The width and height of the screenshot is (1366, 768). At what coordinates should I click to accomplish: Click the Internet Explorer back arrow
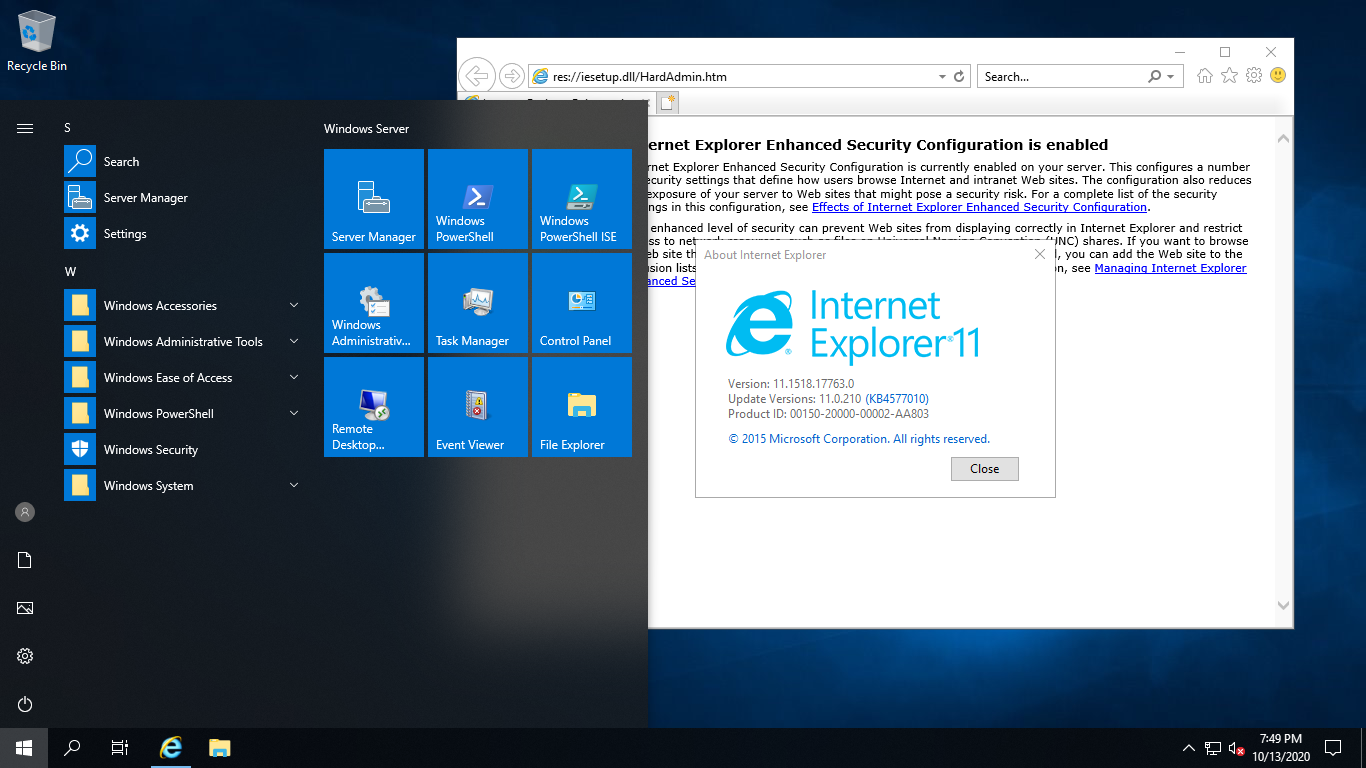478,76
